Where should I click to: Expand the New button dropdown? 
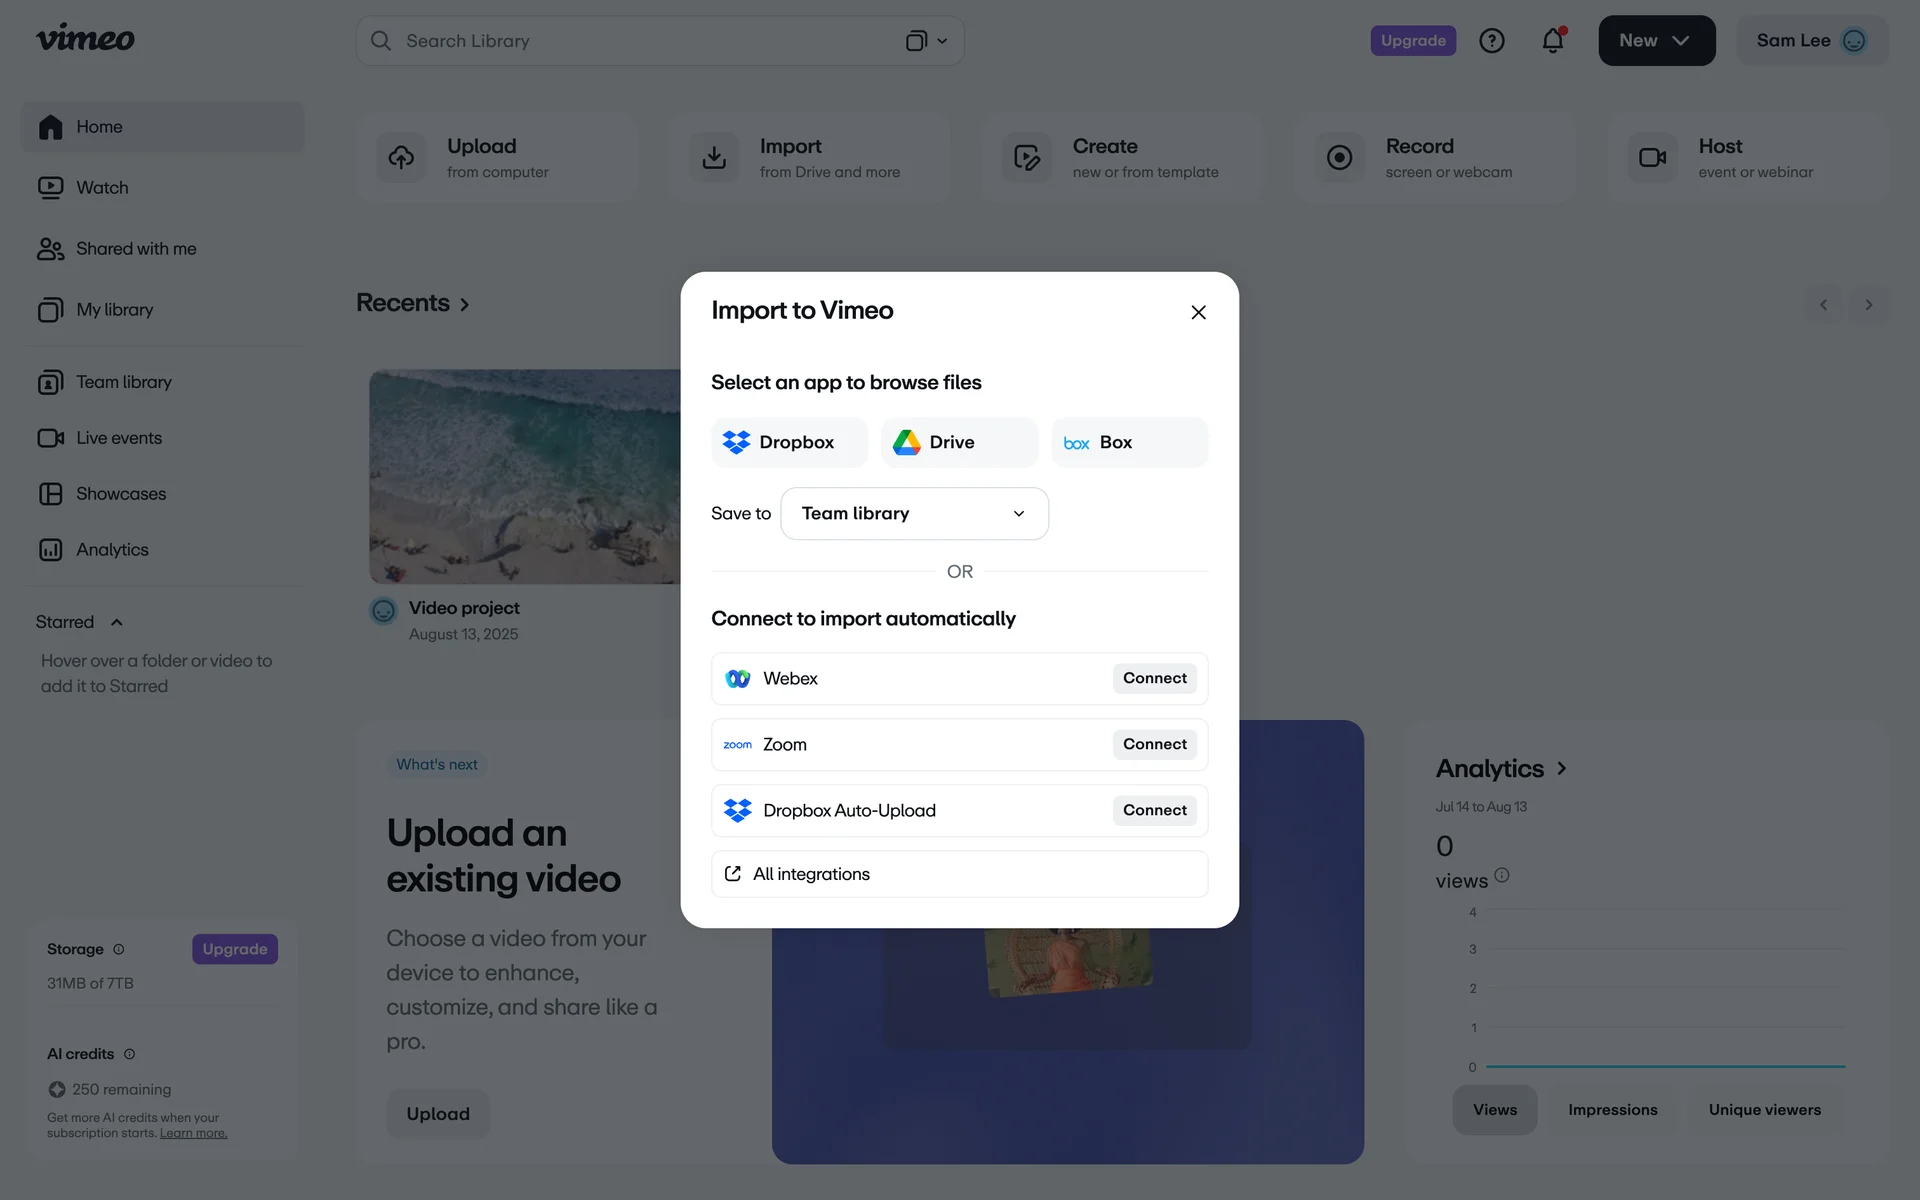click(x=1656, y=41)
